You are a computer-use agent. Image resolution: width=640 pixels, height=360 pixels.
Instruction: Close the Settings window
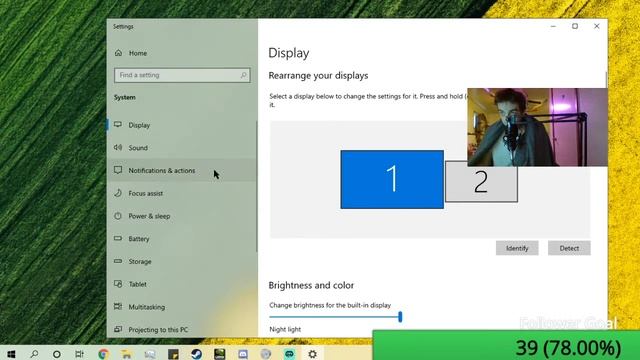[x=596, y=26]
